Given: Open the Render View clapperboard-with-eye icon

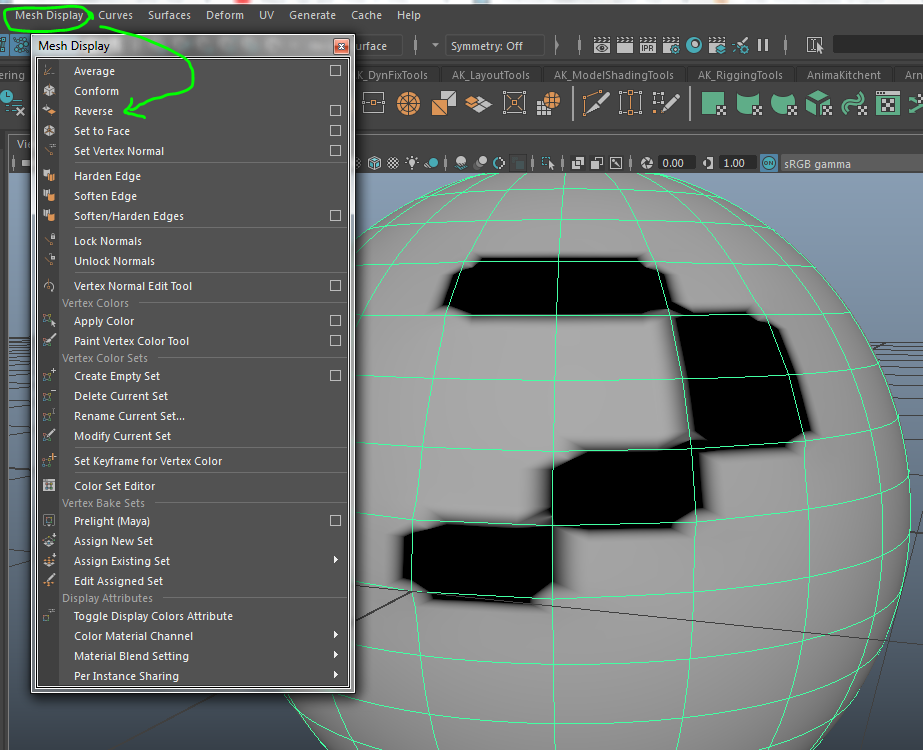Looking at the screenshot, I should [x=602, y=45].
